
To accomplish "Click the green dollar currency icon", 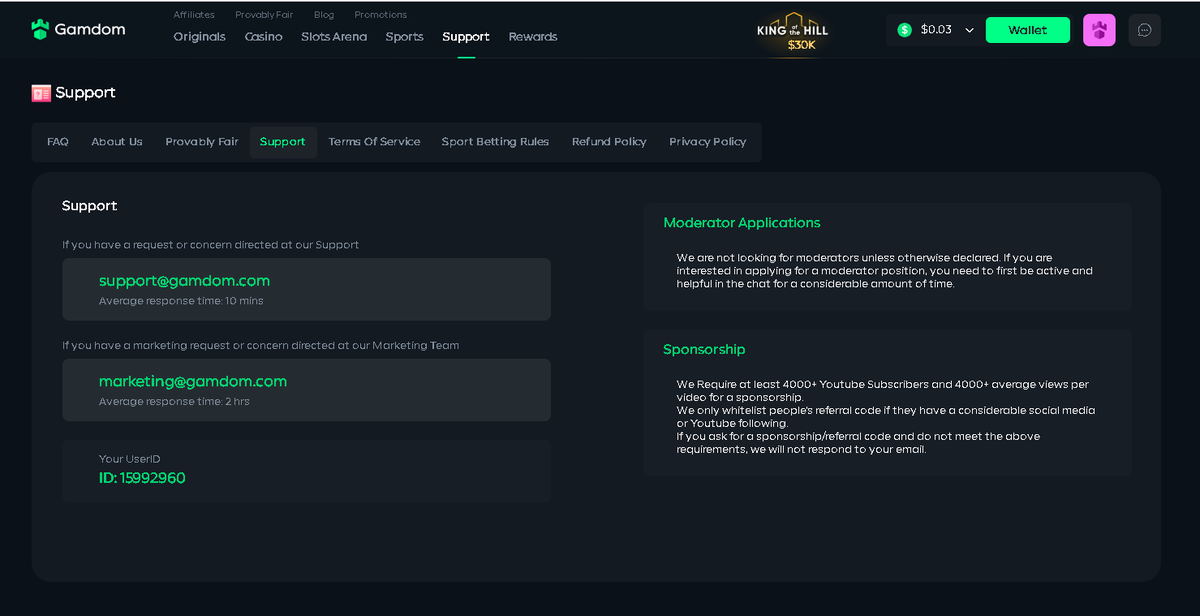I will coord(904,30).
